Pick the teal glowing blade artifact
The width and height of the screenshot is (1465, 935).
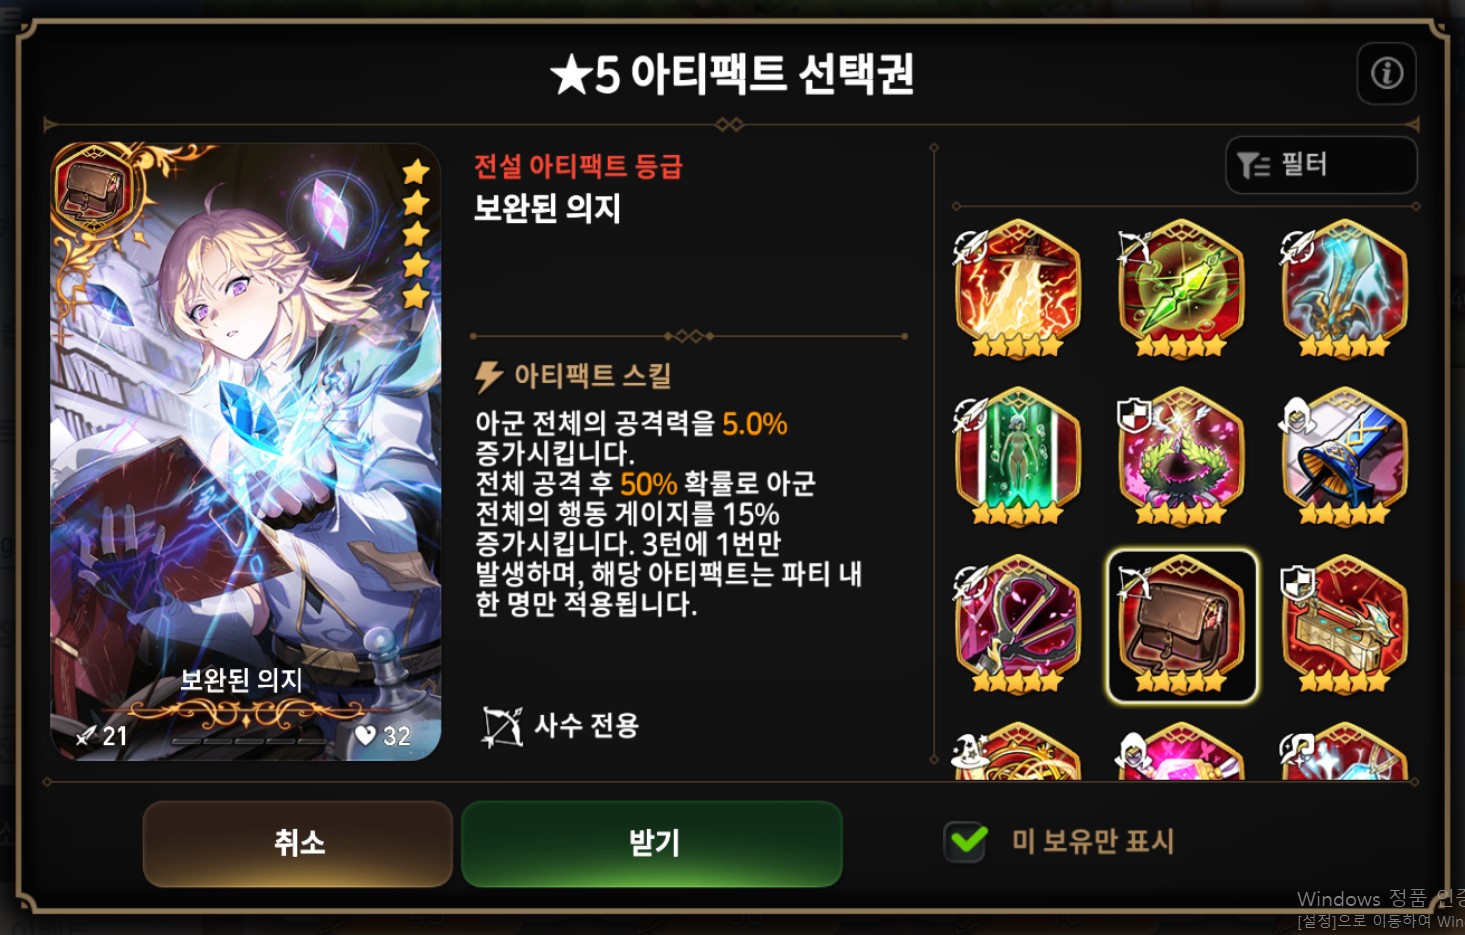[1344, 289]
